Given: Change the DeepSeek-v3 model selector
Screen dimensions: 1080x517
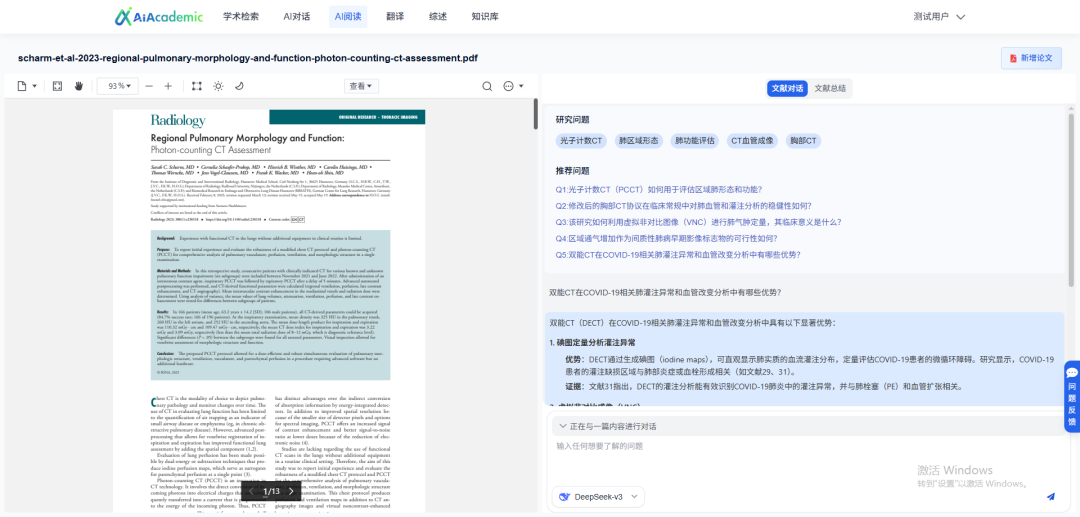Looking at the screenshot, I should pos(599,496).
